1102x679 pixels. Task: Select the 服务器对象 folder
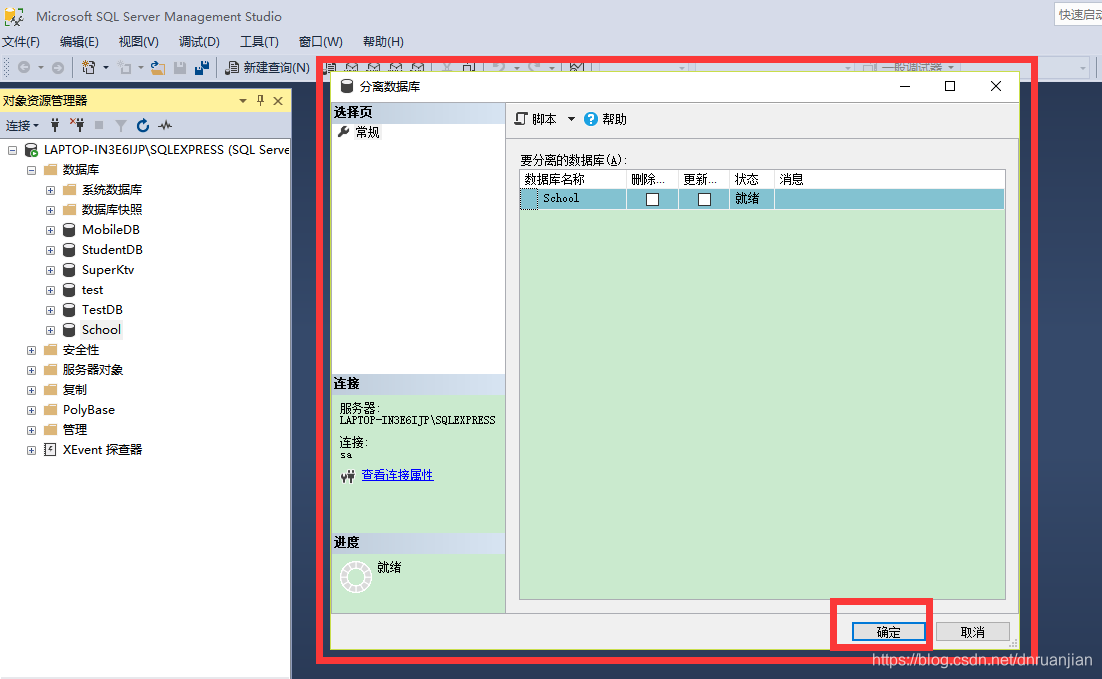pos(93,370)
